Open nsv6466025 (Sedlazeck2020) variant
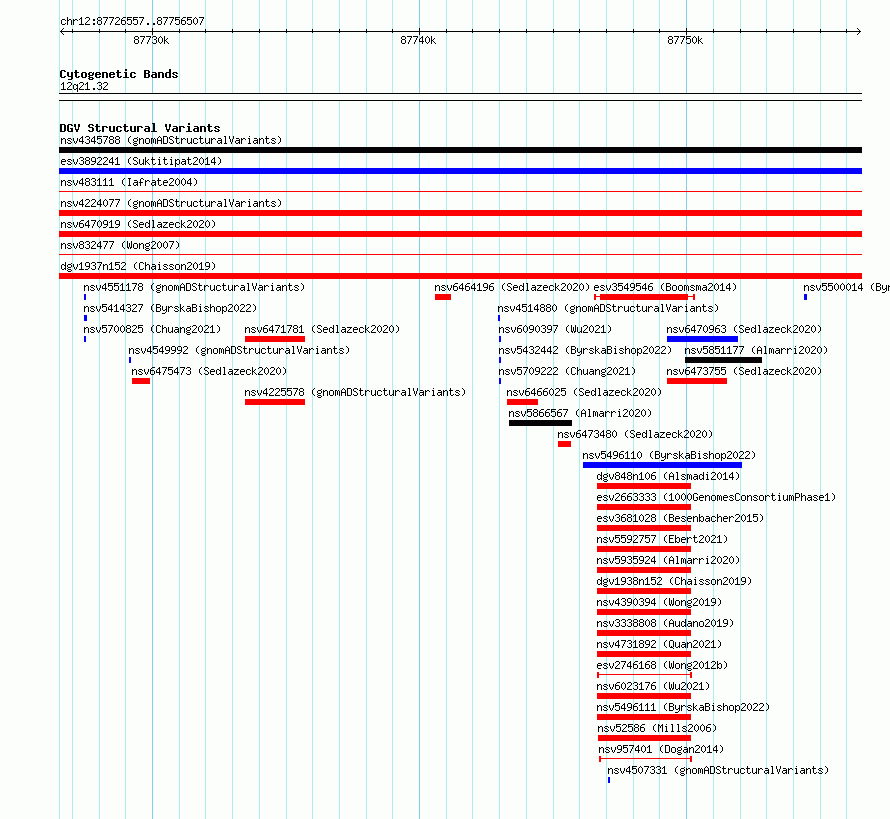Image resolution: width=890 pixels, height=819 pixels. [x=584, y=392]
